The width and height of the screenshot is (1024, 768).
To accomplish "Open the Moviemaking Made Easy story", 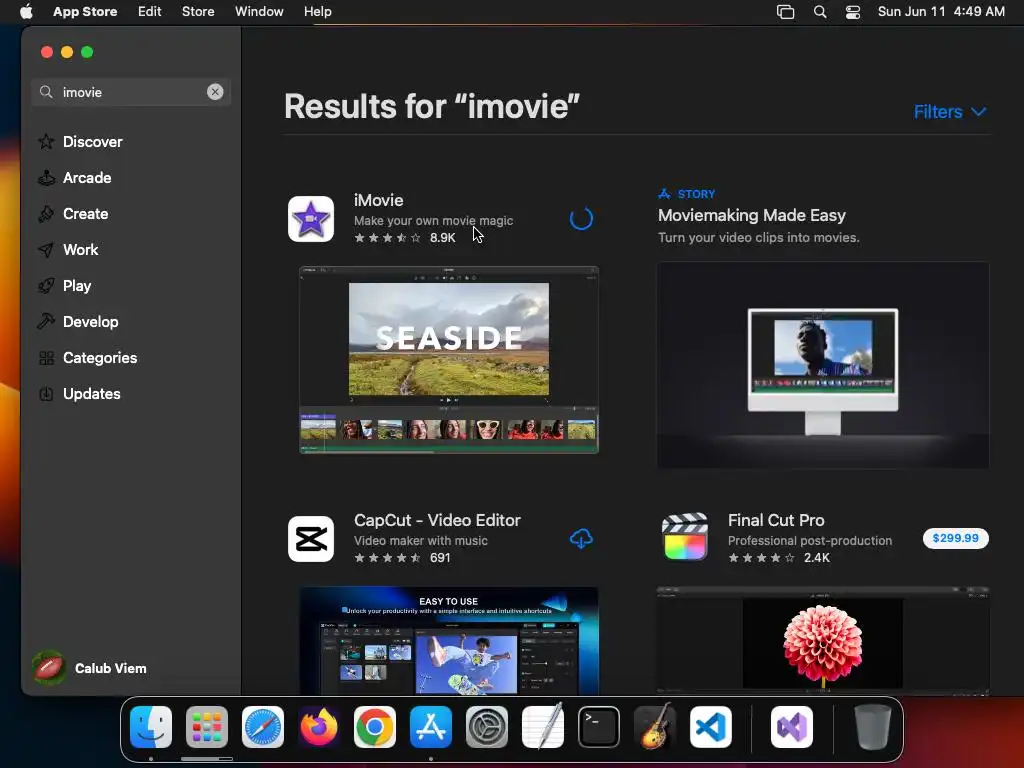I will 751,215.
